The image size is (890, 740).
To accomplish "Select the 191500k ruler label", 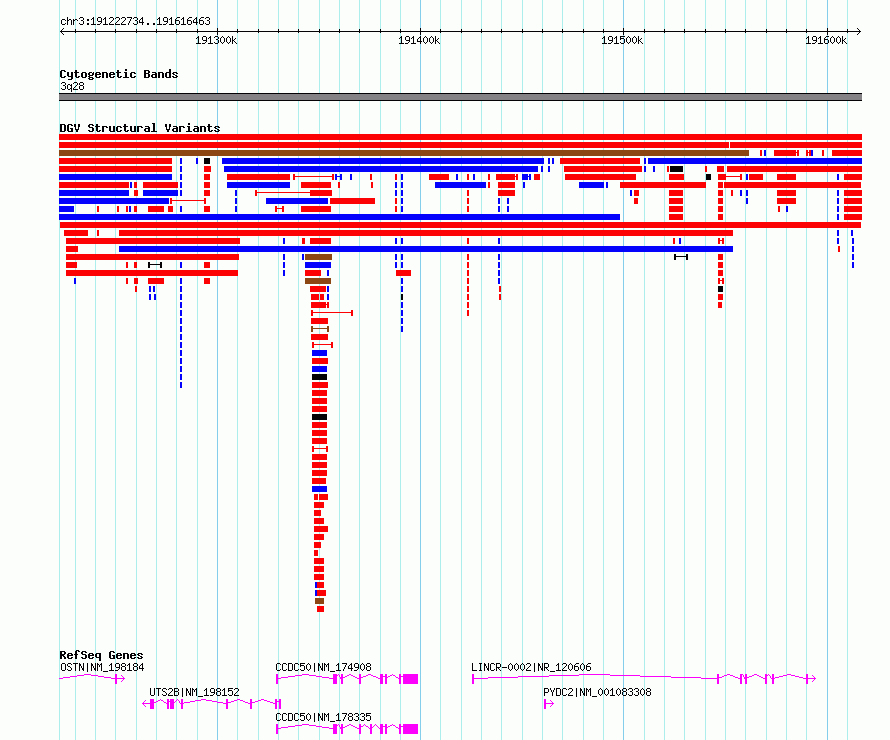I will point(622,40).
